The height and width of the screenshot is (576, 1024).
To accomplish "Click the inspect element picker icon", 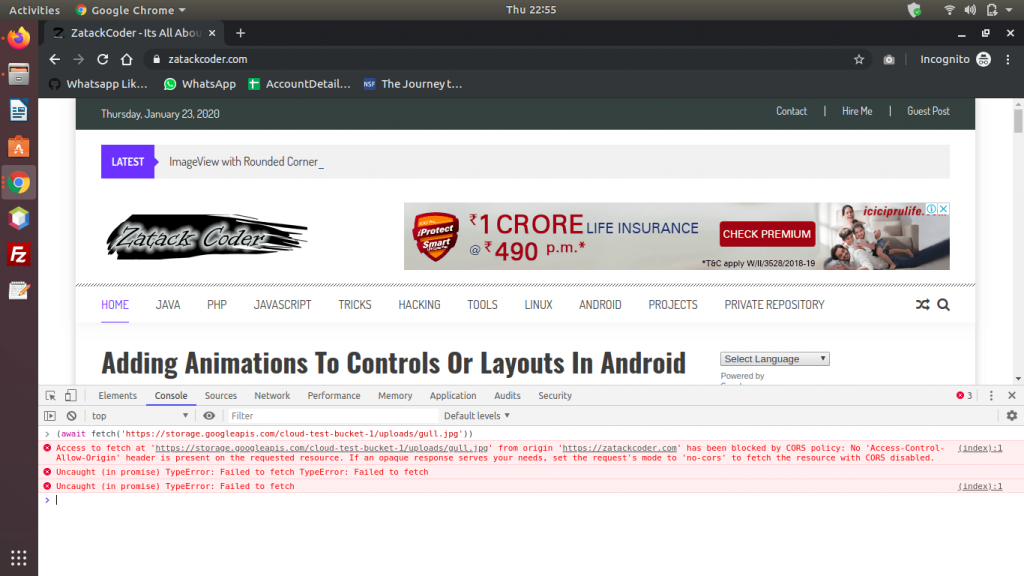I will [50, 396].
